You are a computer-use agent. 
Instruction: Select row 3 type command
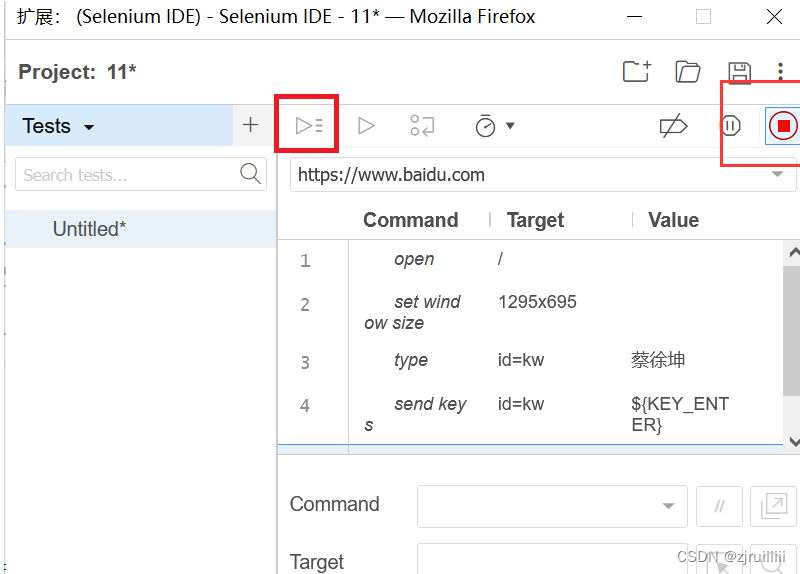(x=531, y=361)
